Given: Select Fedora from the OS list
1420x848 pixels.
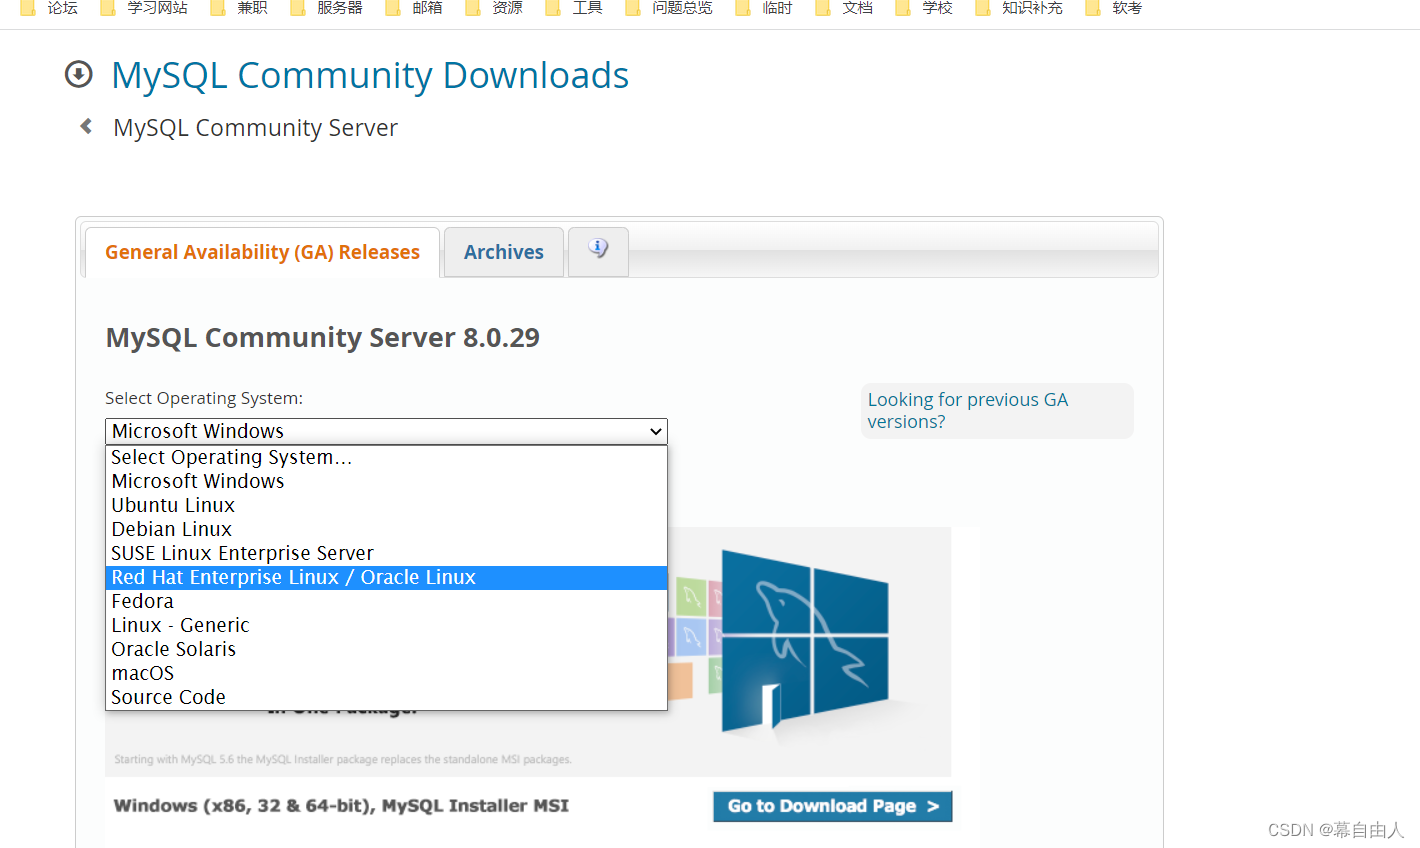Looking at the screenshot, I should pos(386,601).
